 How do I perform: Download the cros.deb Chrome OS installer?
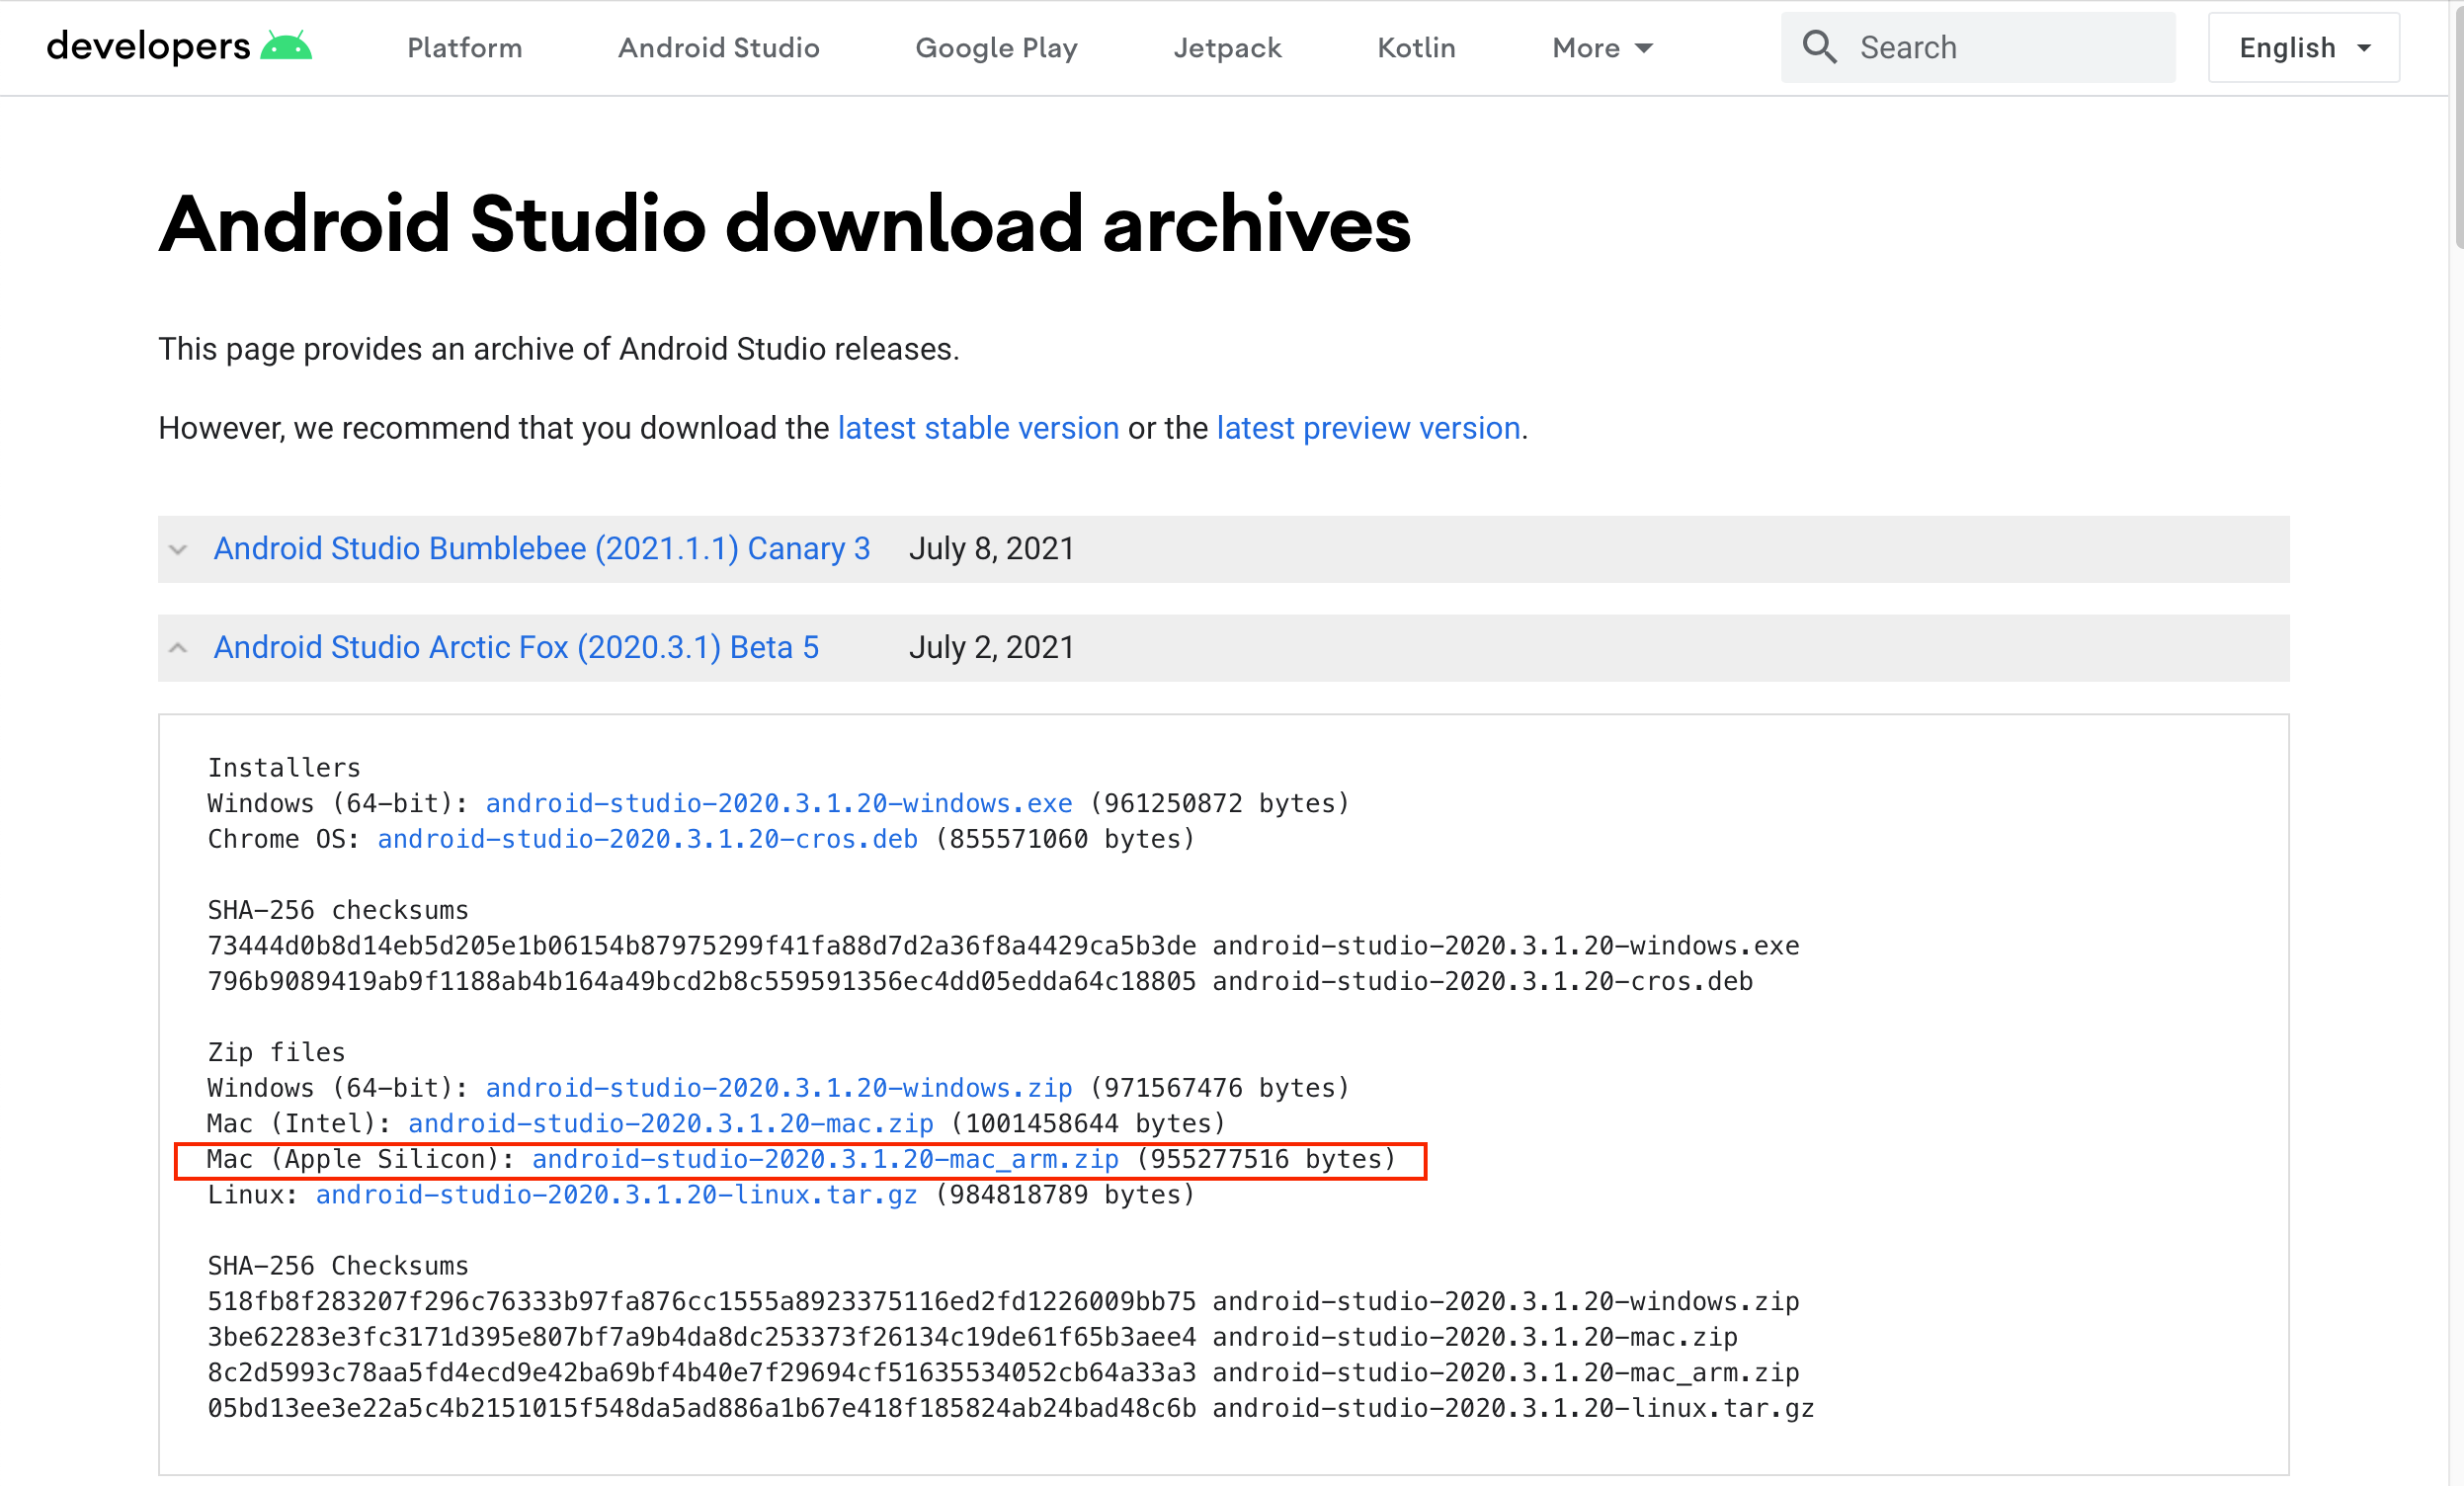click(647, 839)
